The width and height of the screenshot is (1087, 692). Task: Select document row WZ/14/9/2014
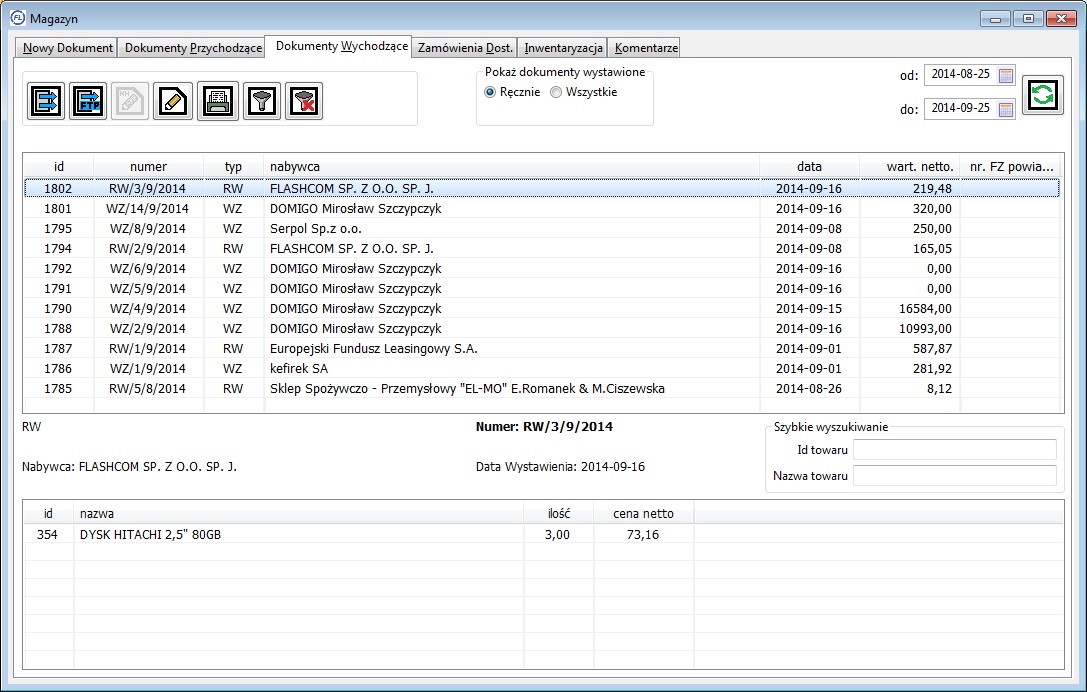[x=541, y=209]
